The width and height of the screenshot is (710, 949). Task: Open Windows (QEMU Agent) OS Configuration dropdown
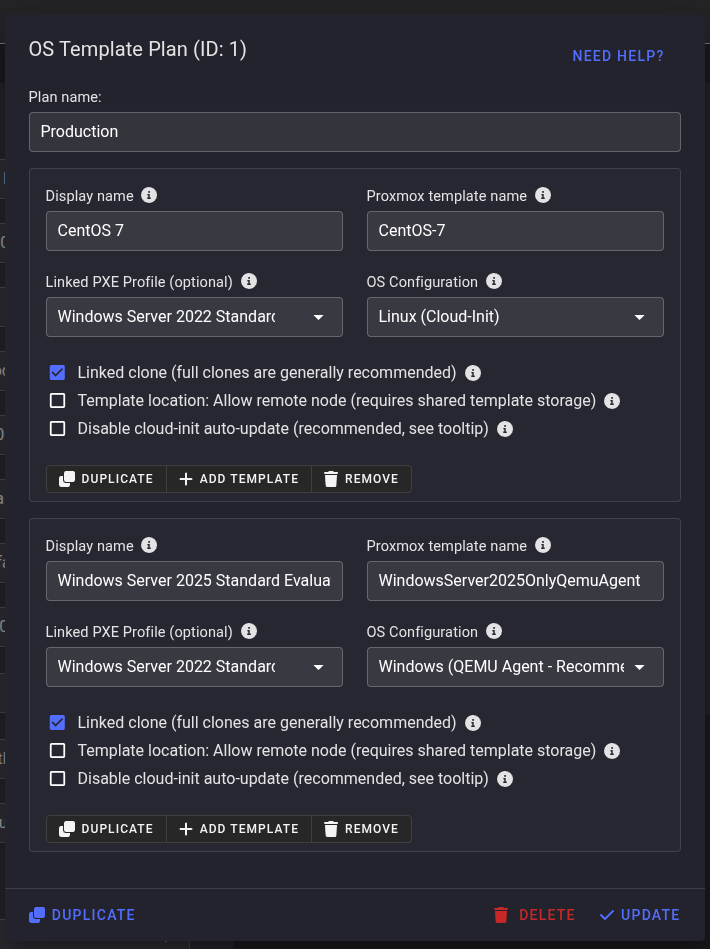tap(514, 667)
